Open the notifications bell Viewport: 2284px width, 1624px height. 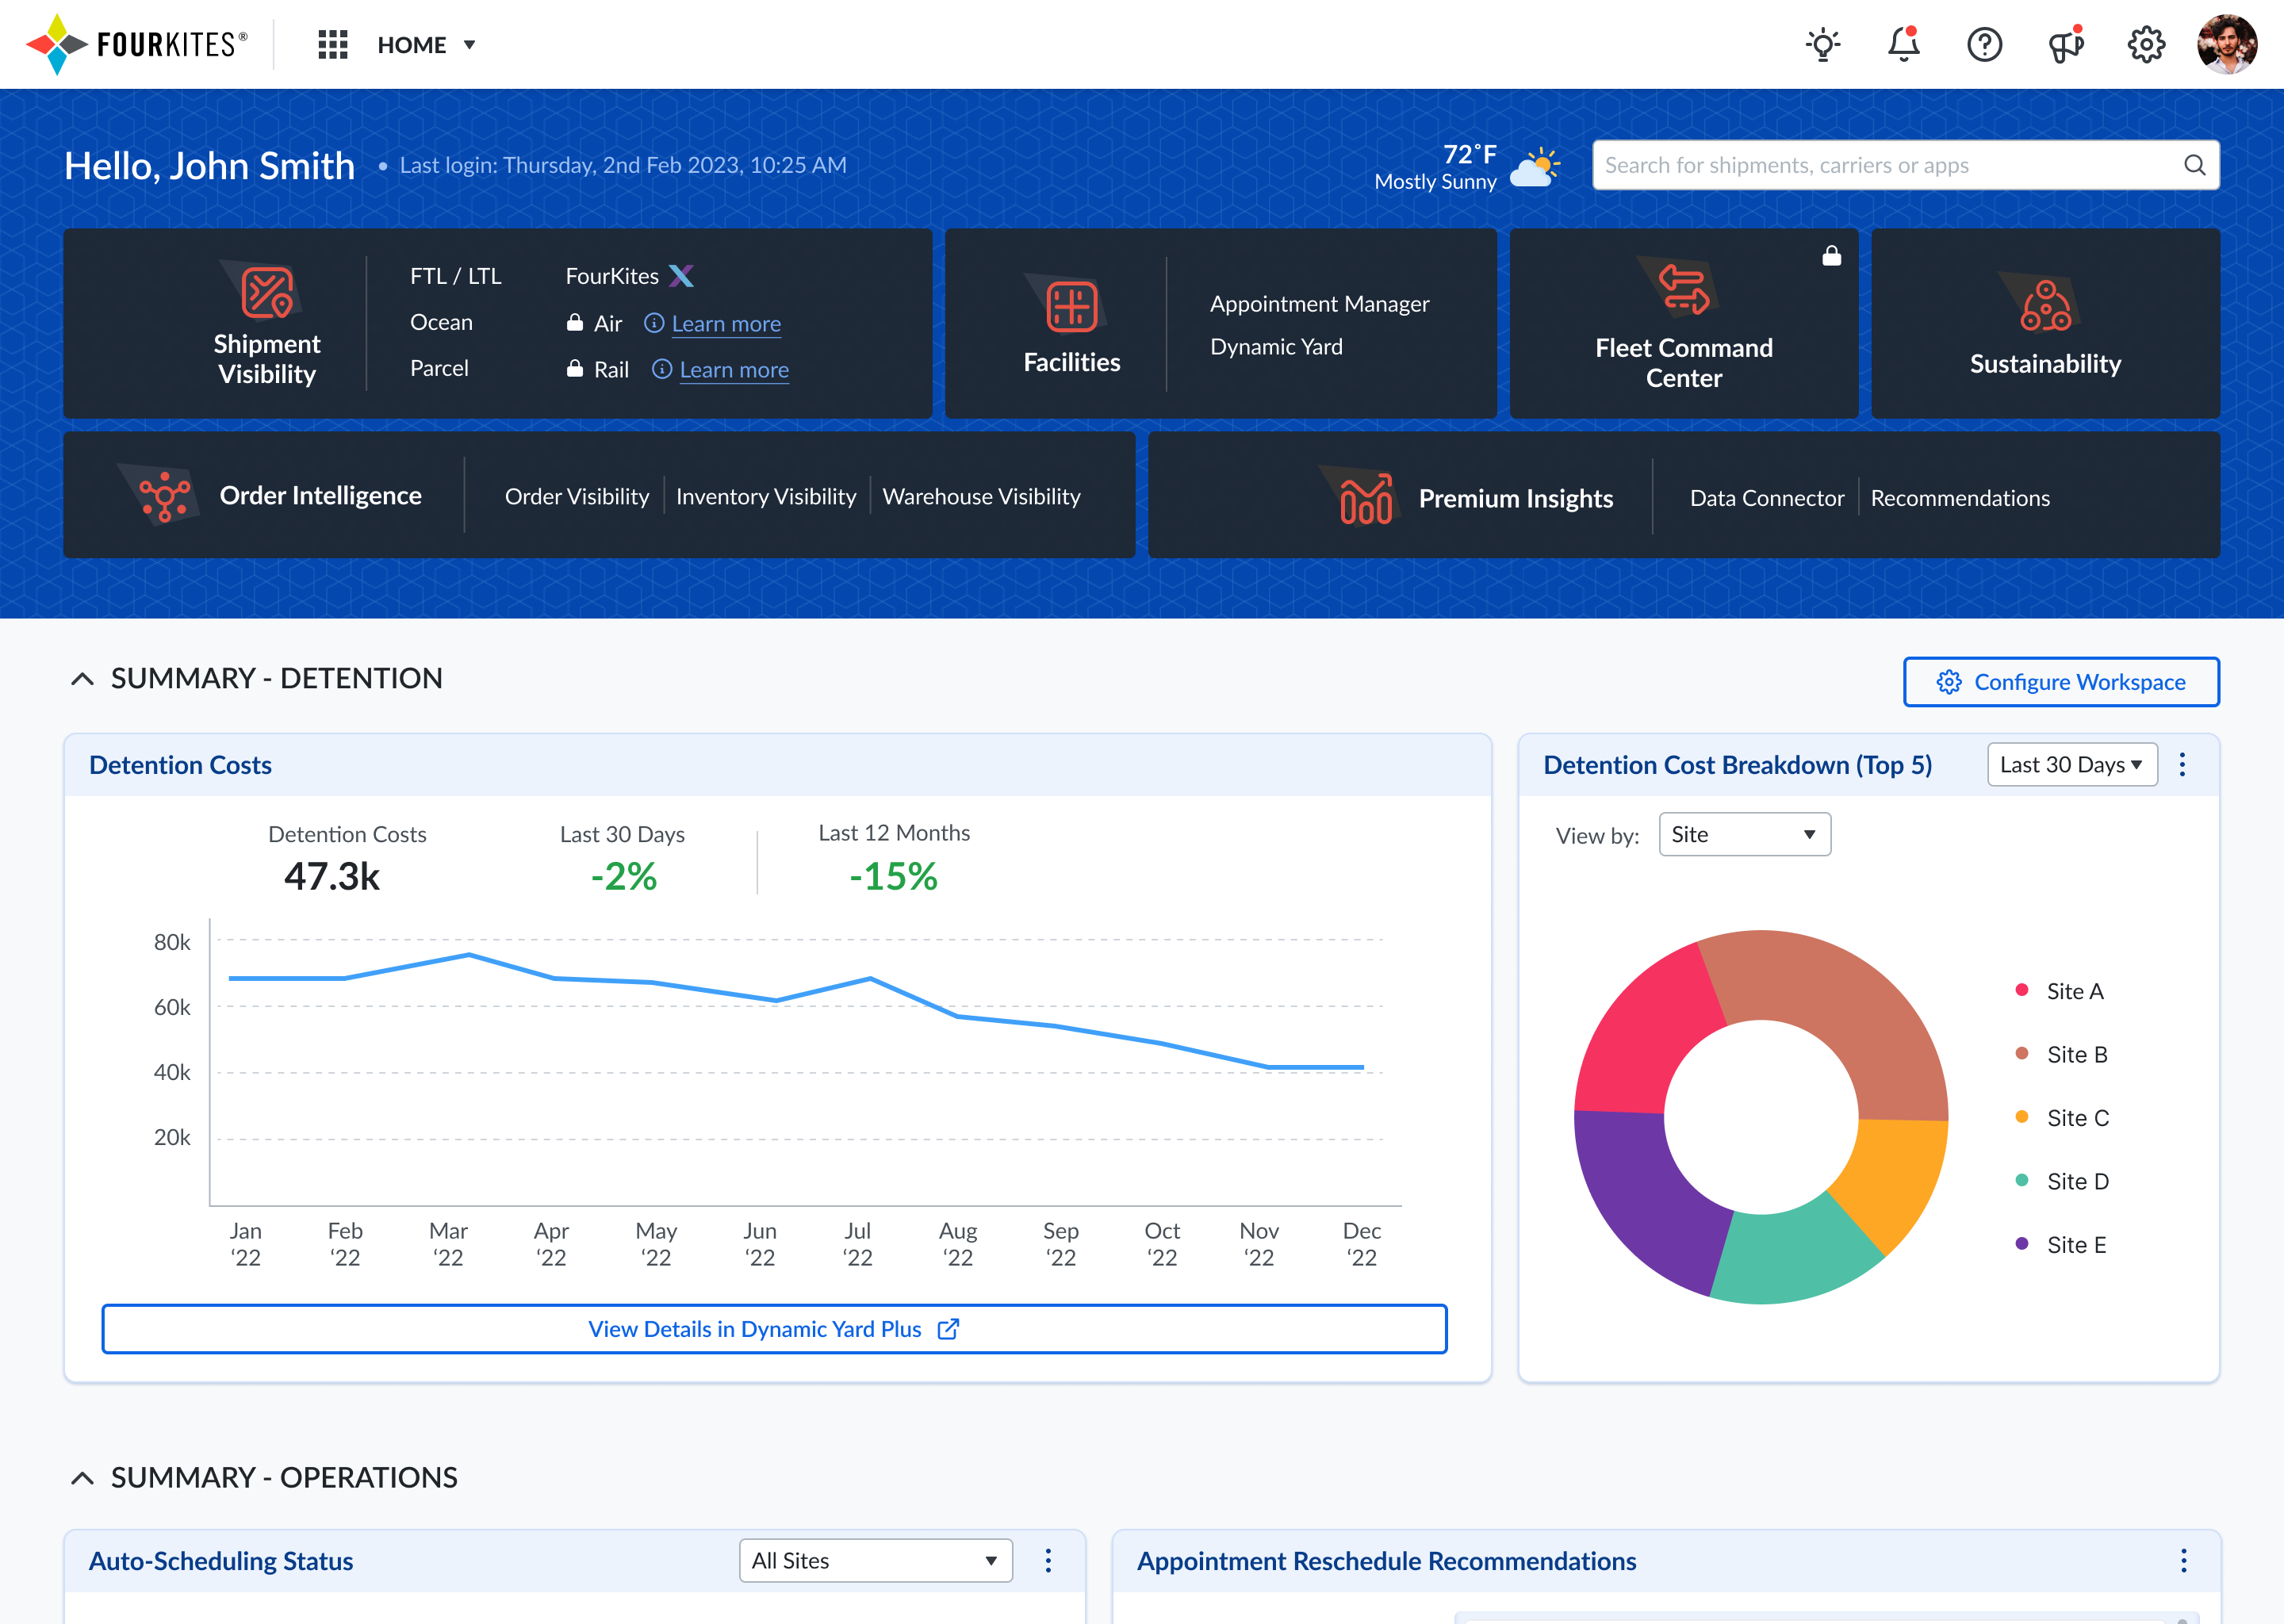pyautogui.click(x=1903, y=45)
